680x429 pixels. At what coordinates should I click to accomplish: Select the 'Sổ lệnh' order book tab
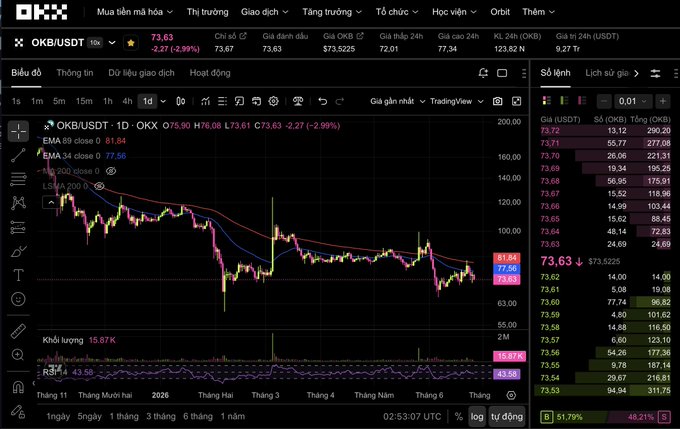[x=555, y=73]
